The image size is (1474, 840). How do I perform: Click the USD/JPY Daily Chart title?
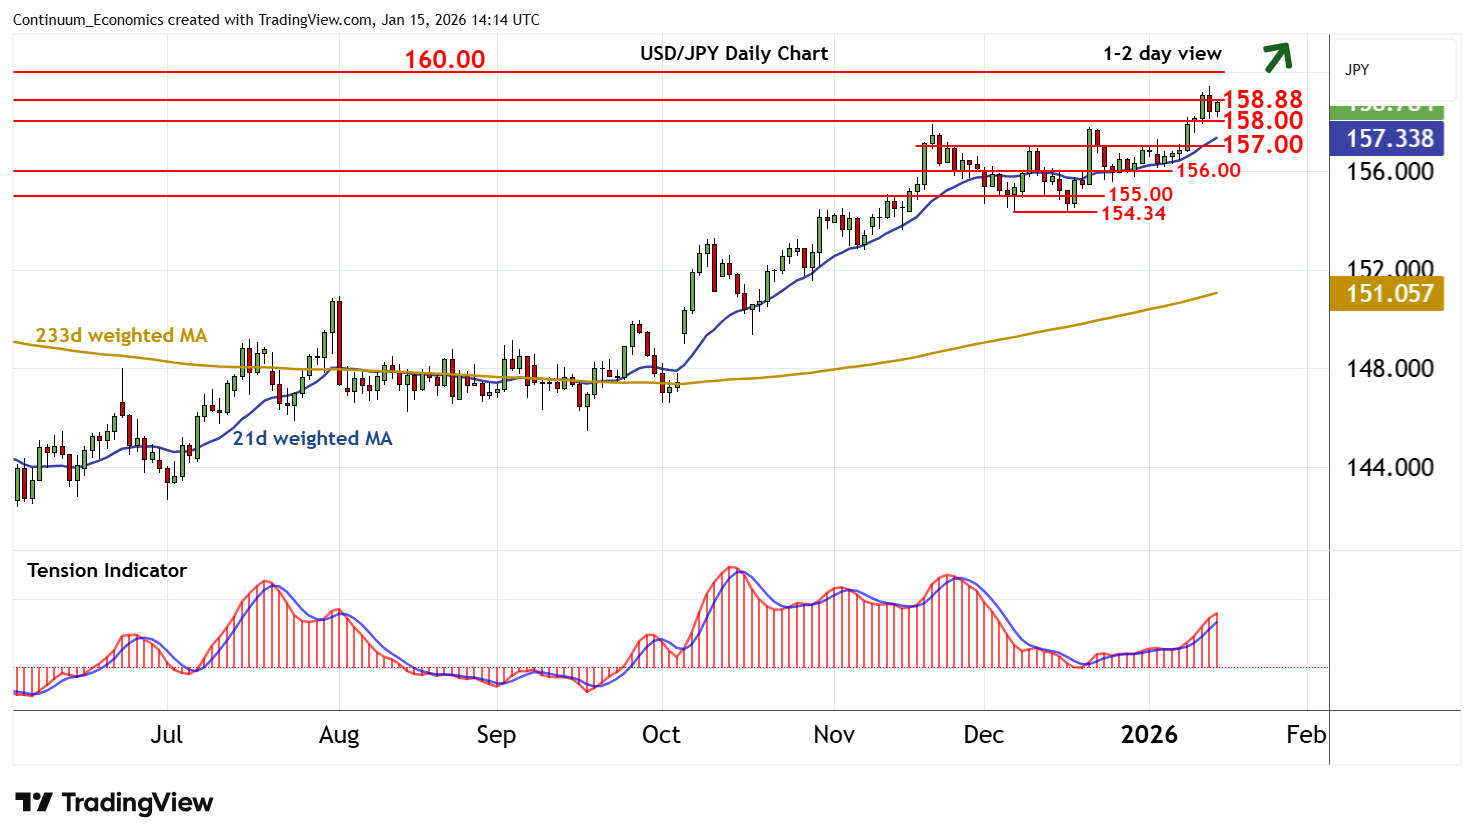click(x=734, y=54)
